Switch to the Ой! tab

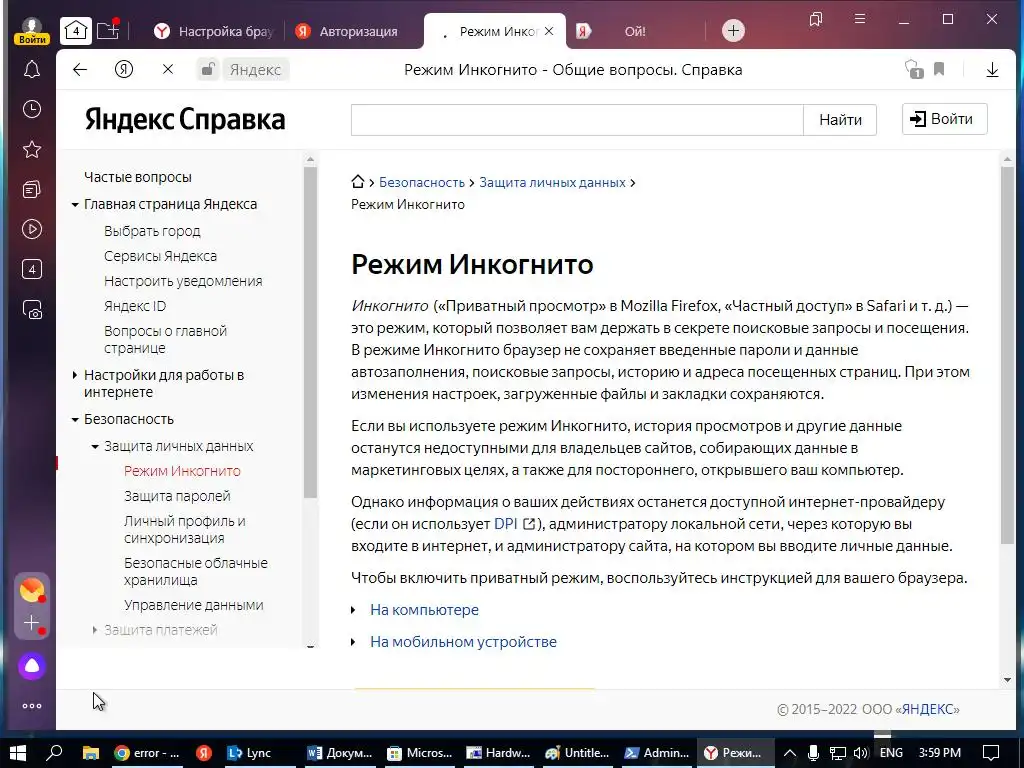(633, 31)
